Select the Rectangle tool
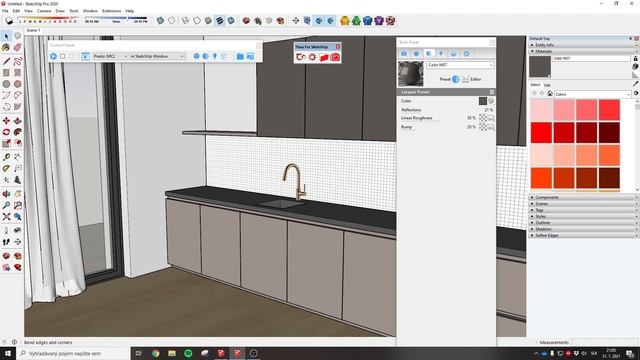This screenshot has height=360, width=640. (6, 73)
